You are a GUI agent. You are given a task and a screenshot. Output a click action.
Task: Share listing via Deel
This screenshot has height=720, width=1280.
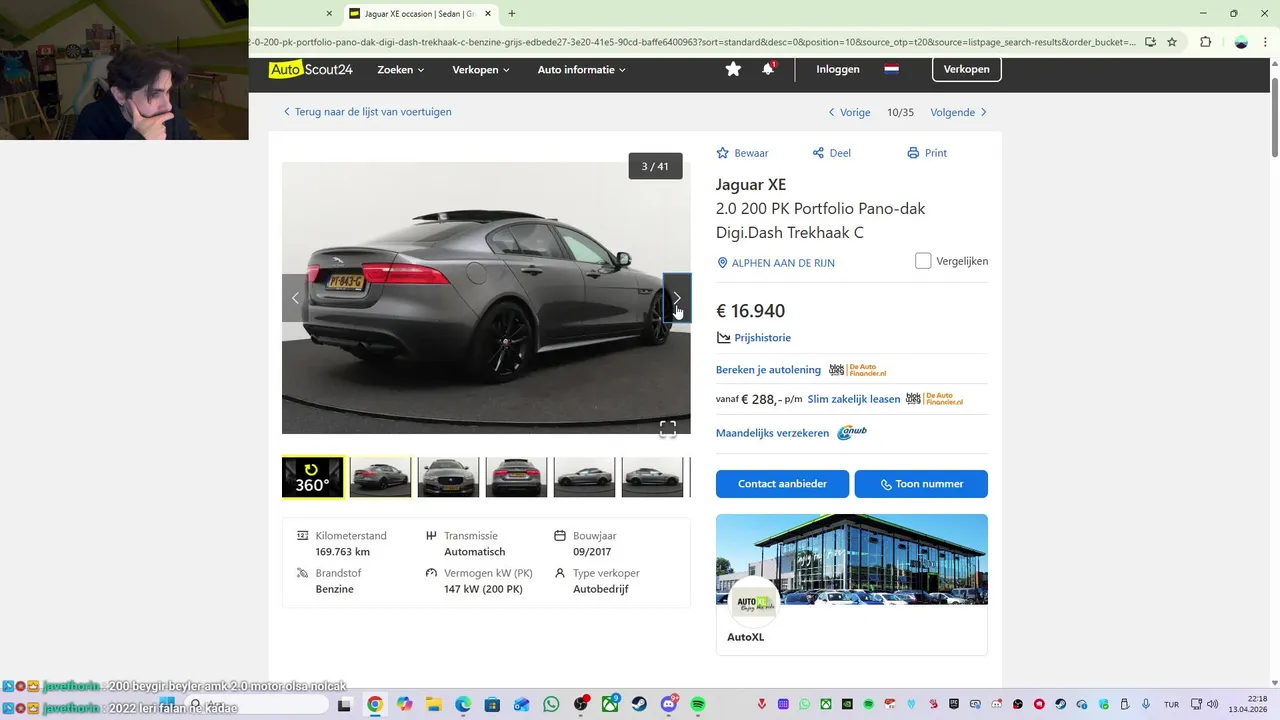[x=831, y=153]
